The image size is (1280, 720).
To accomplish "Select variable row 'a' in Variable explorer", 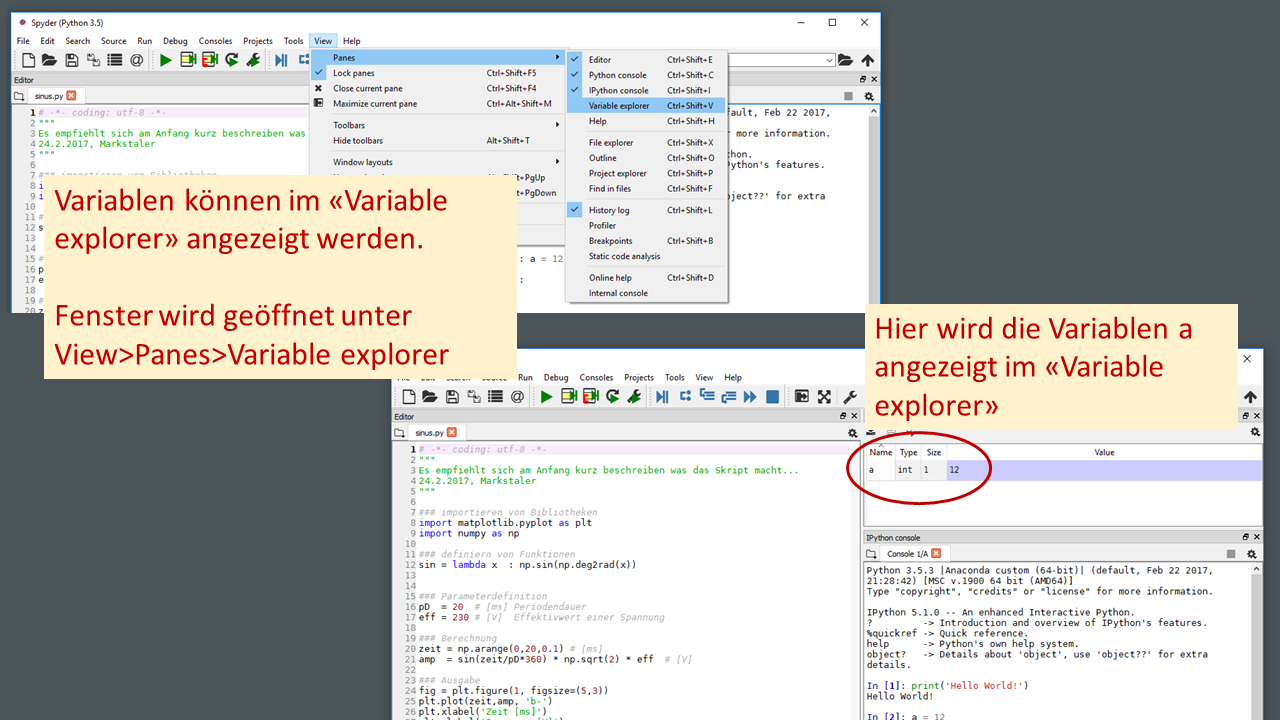I will 1064,470.
